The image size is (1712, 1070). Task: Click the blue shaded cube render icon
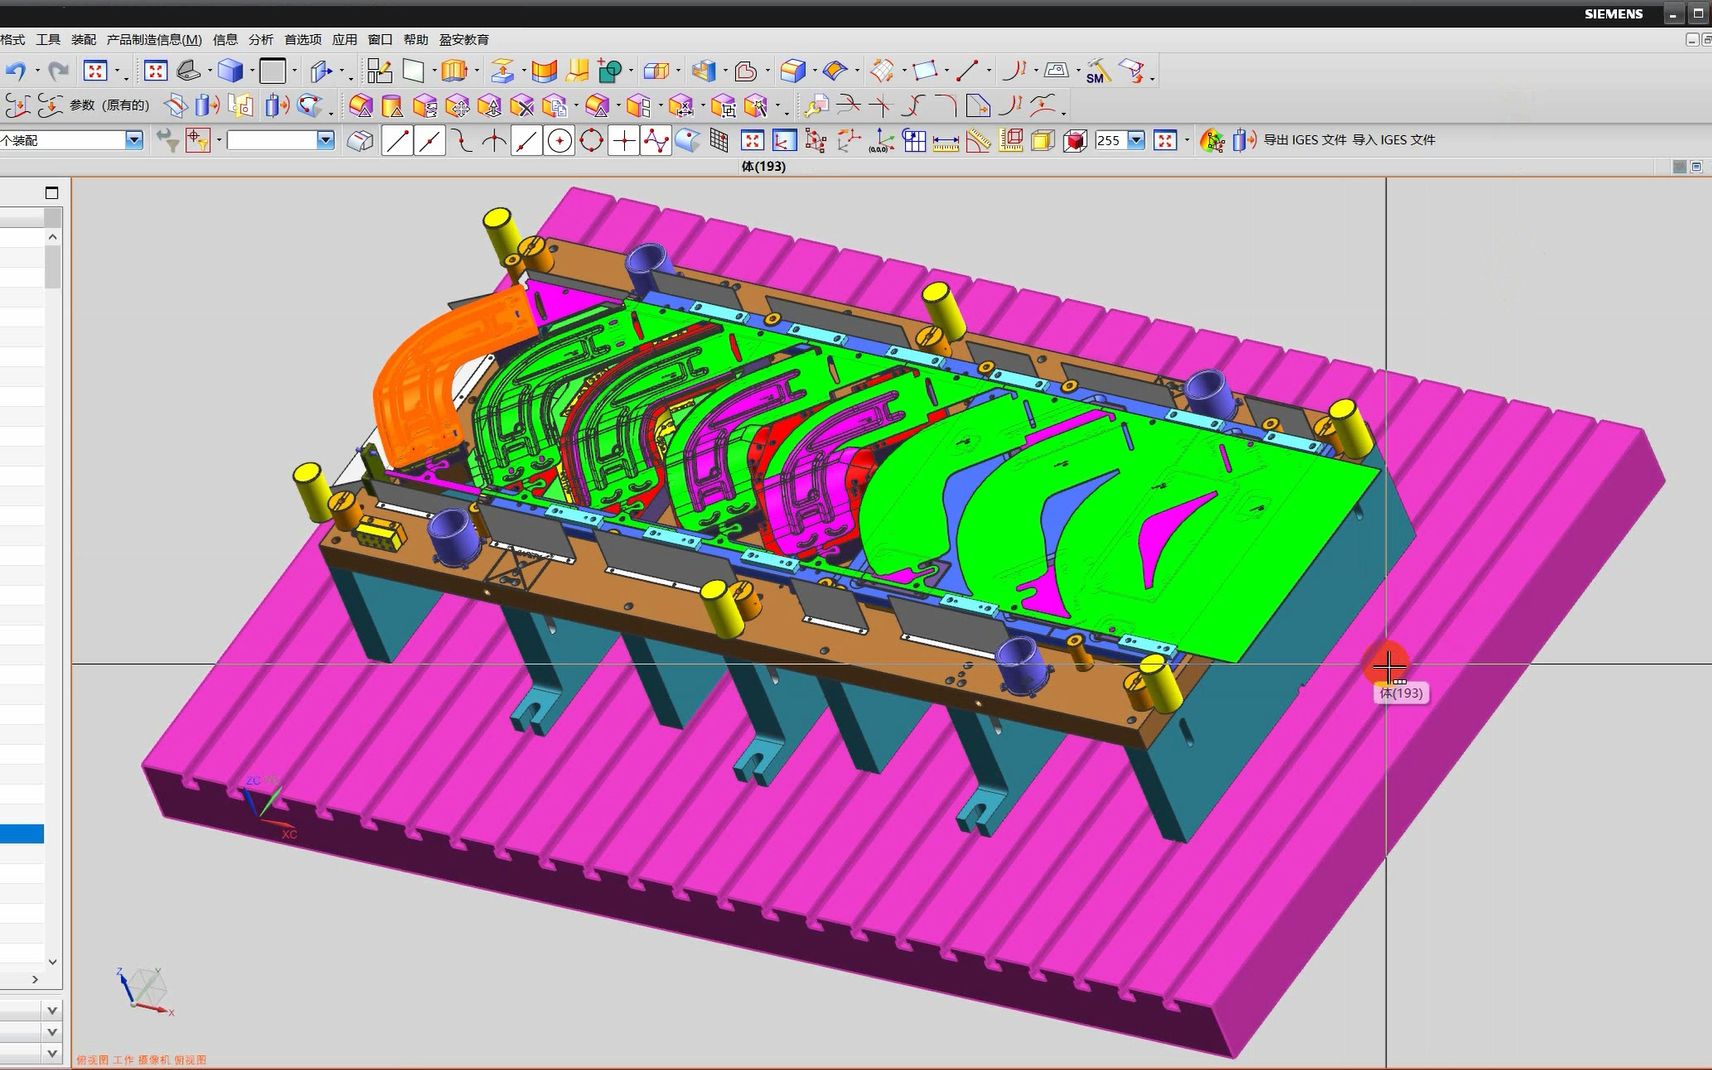coord(230,71)
